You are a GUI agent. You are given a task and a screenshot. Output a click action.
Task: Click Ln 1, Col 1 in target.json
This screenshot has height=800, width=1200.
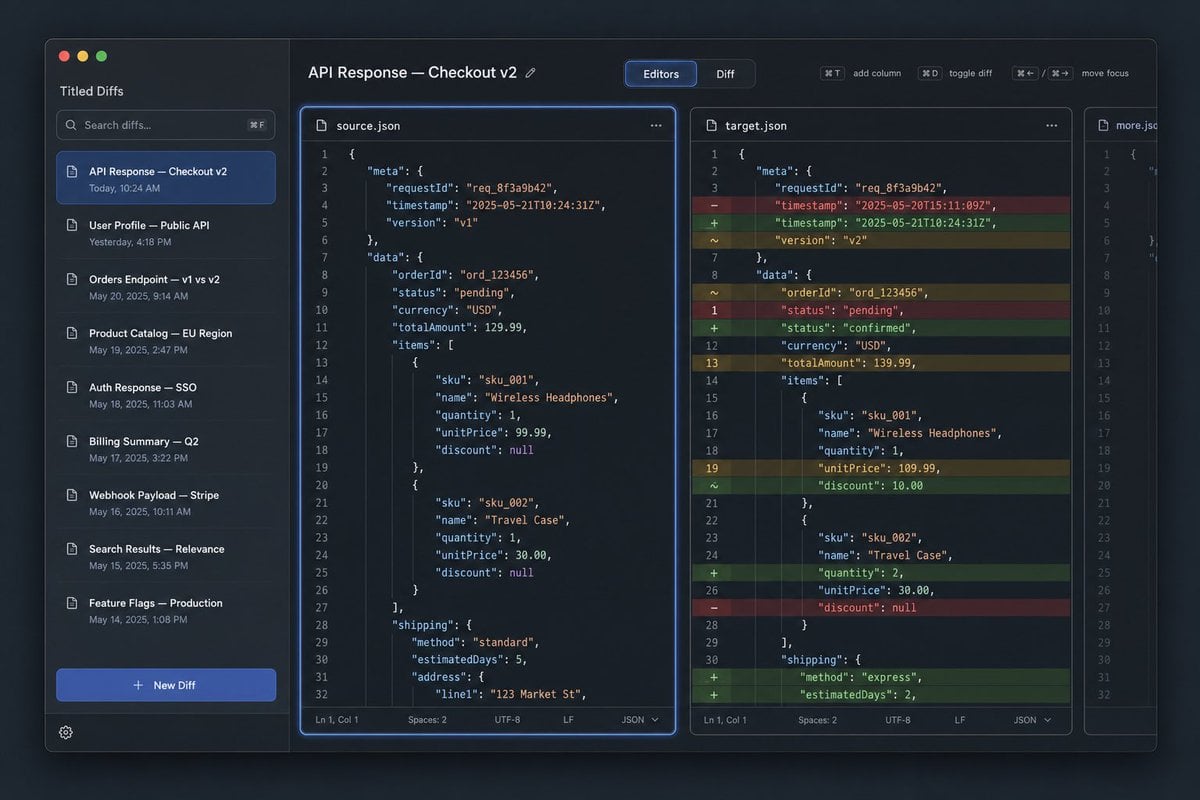(726, 720)
